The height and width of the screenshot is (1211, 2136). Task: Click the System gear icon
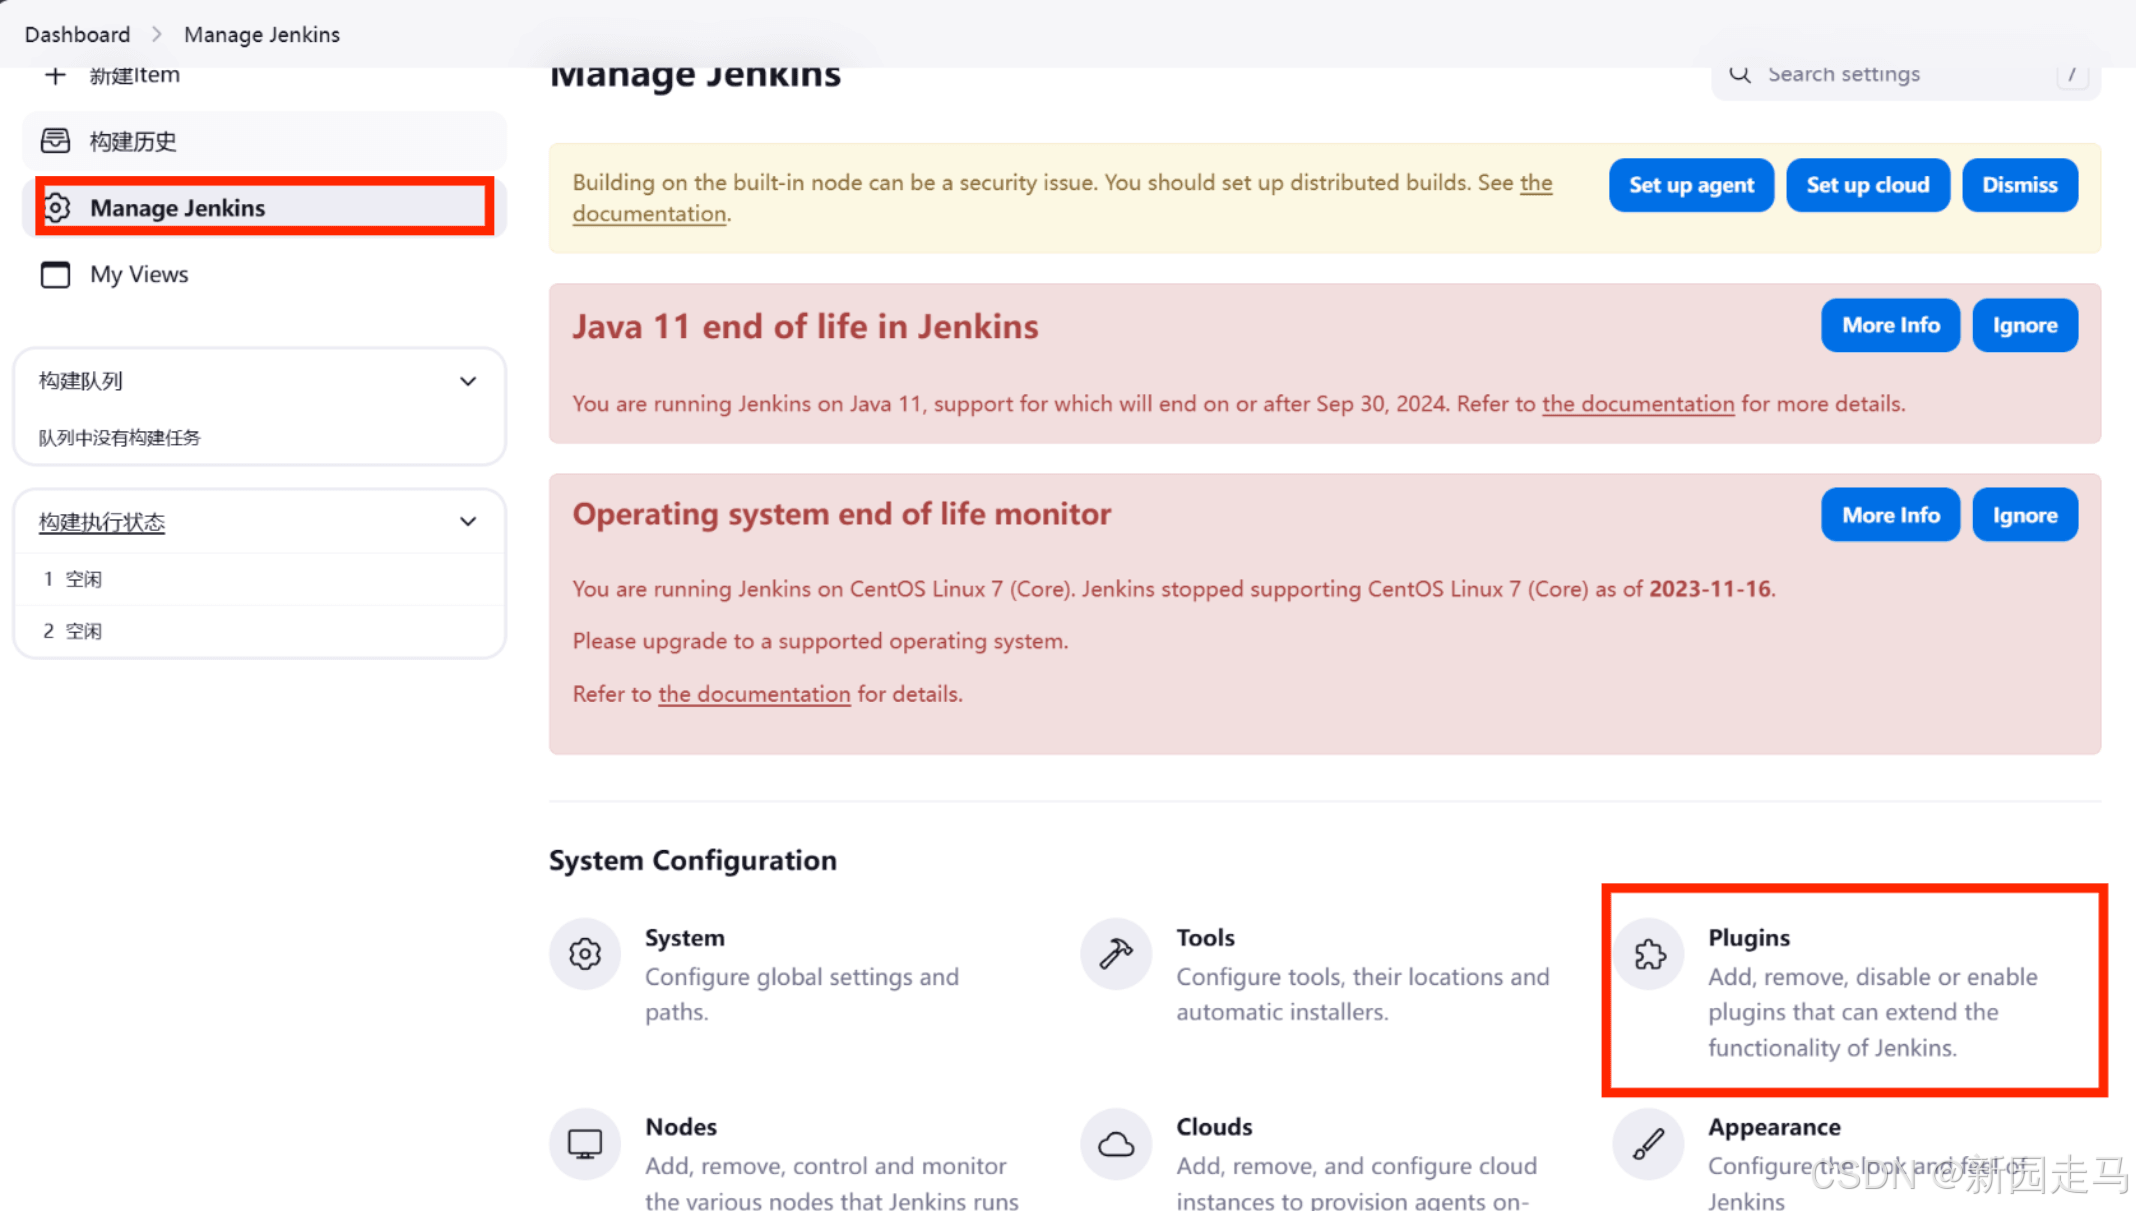pos(585,954)
